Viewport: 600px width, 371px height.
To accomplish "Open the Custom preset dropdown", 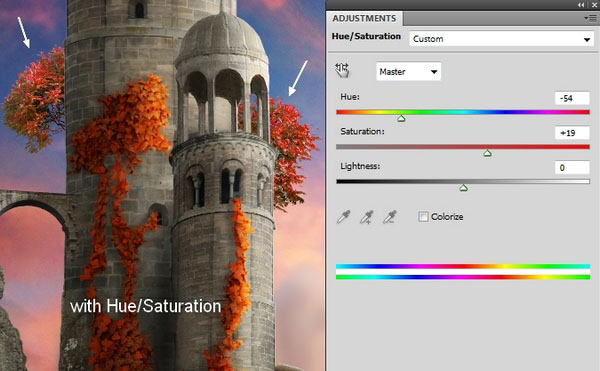I will [501, 39].
